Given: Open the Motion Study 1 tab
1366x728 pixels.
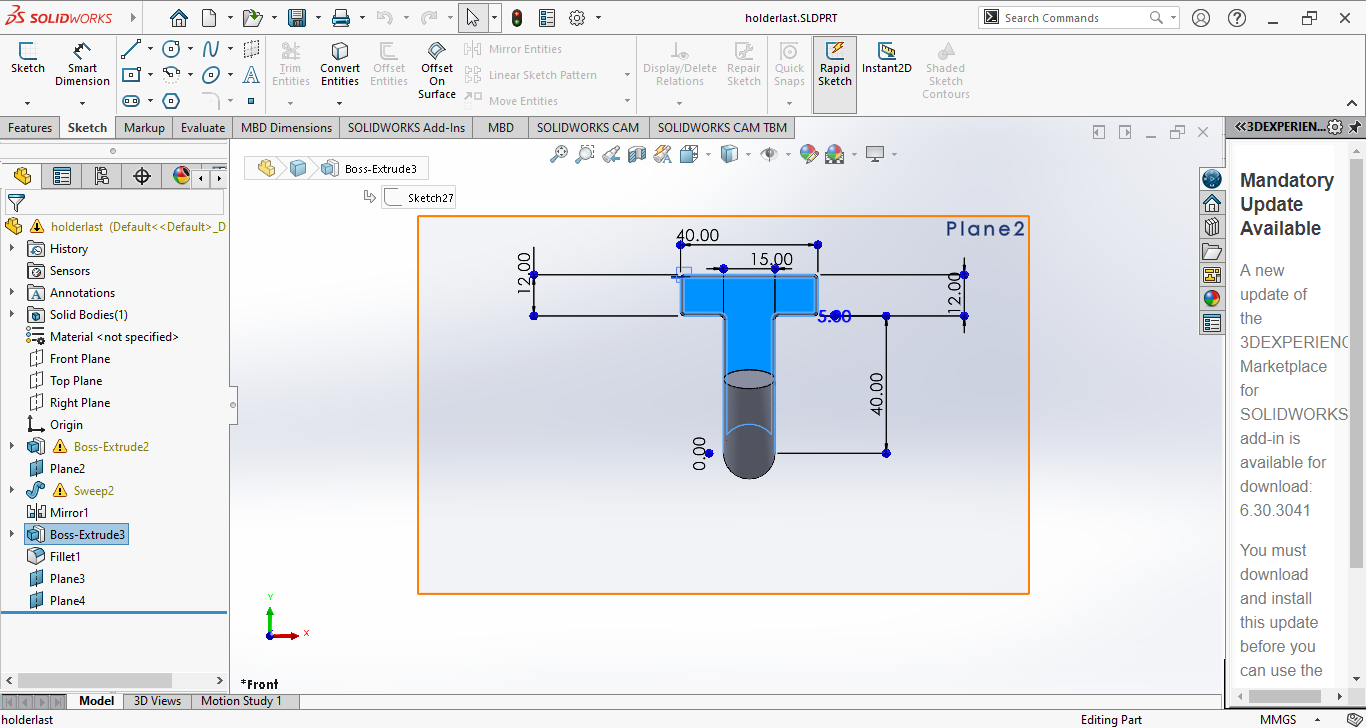Looking at the screenshot, I should pos(241,701).
